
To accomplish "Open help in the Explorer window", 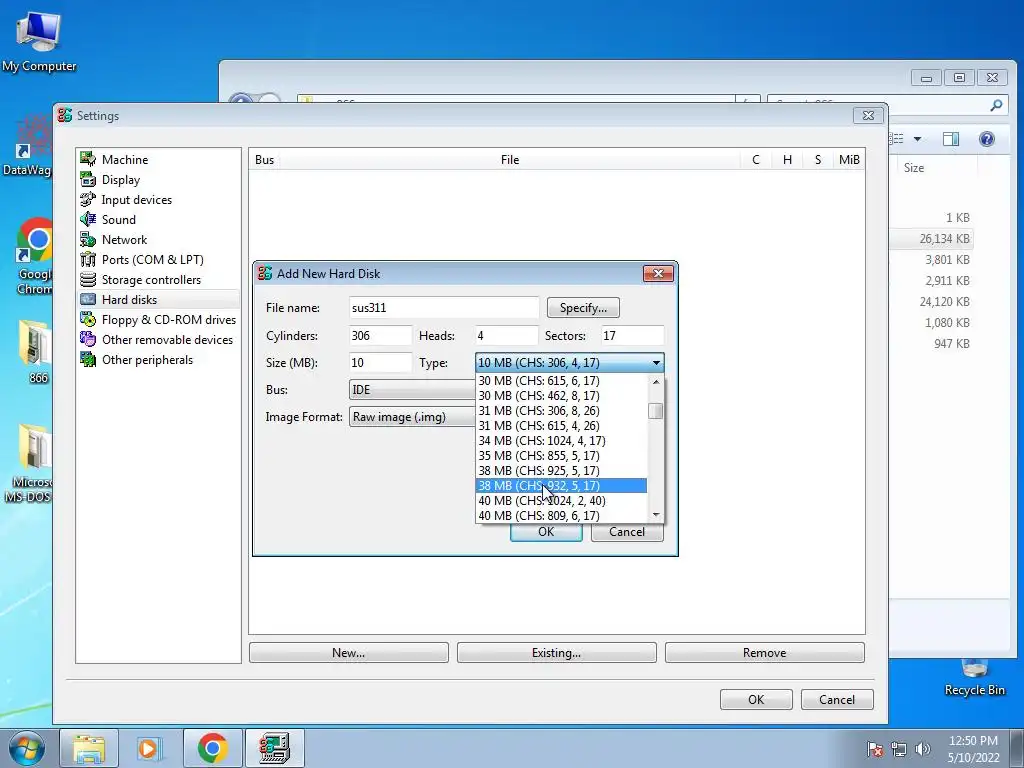I will point(987,138).
